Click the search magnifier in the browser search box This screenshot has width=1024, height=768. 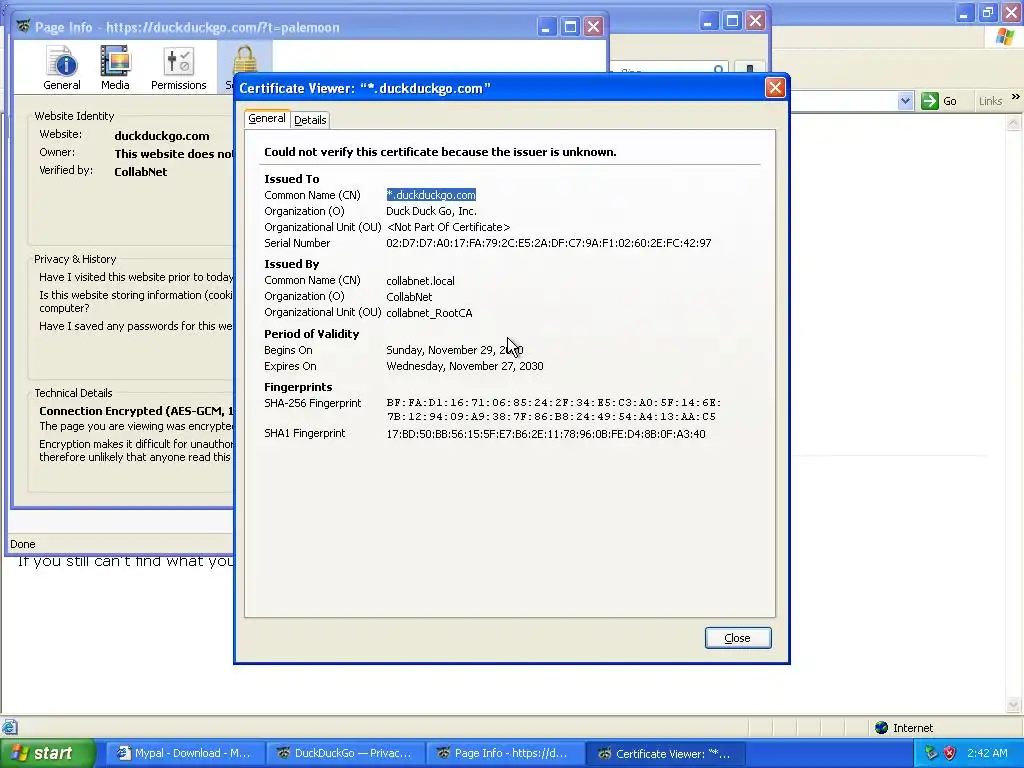click(718, 69)
